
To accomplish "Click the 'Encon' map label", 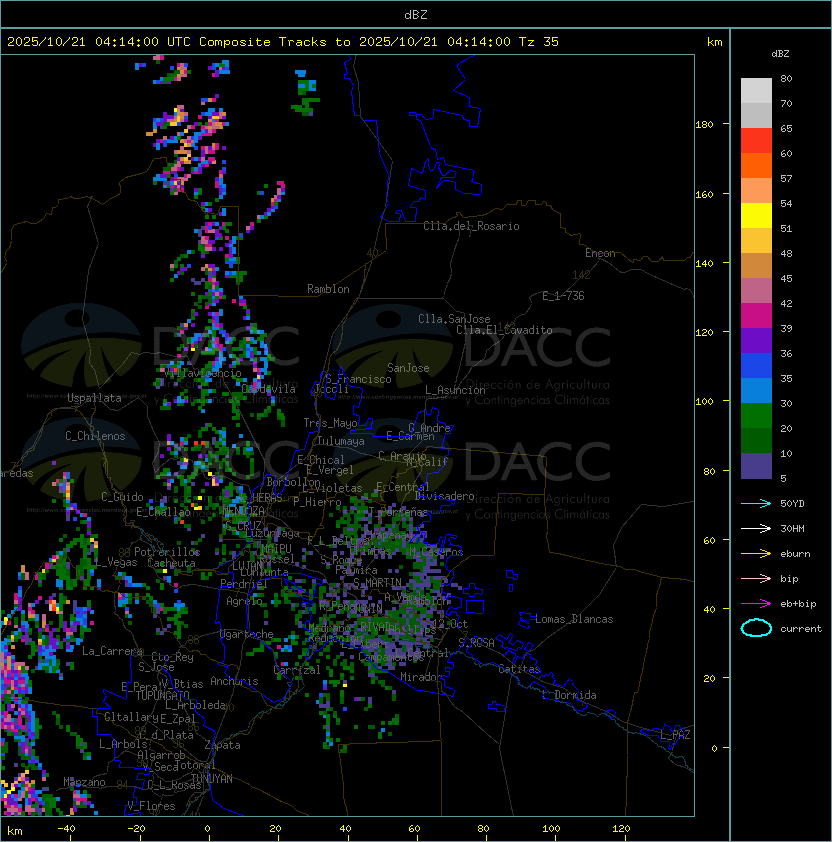I will [600, 253].
